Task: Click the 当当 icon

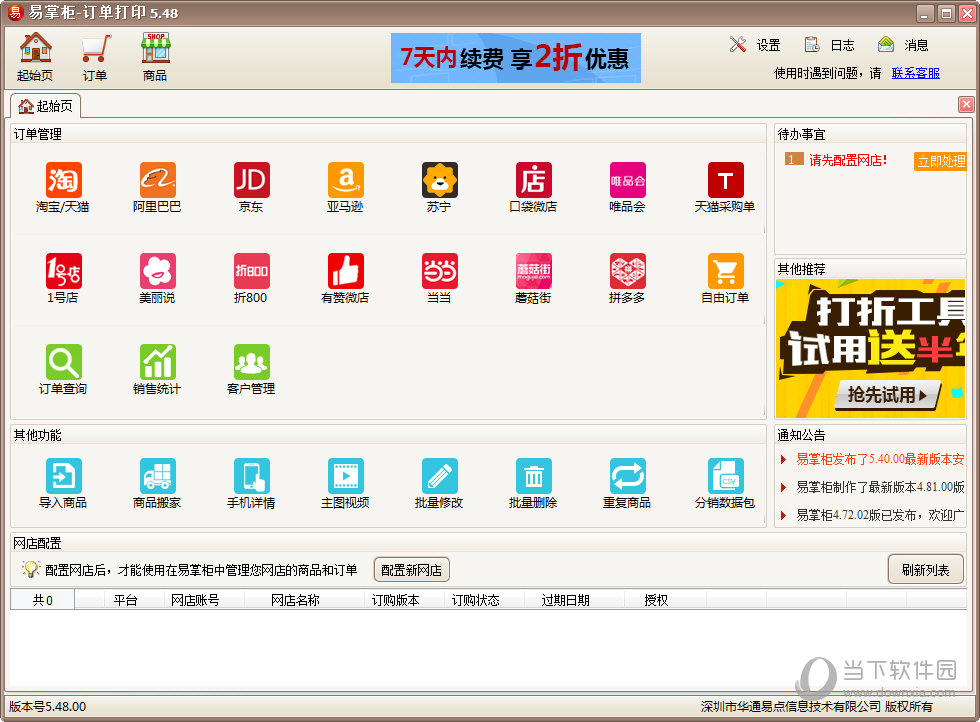Action: click(x=439, y=271)
